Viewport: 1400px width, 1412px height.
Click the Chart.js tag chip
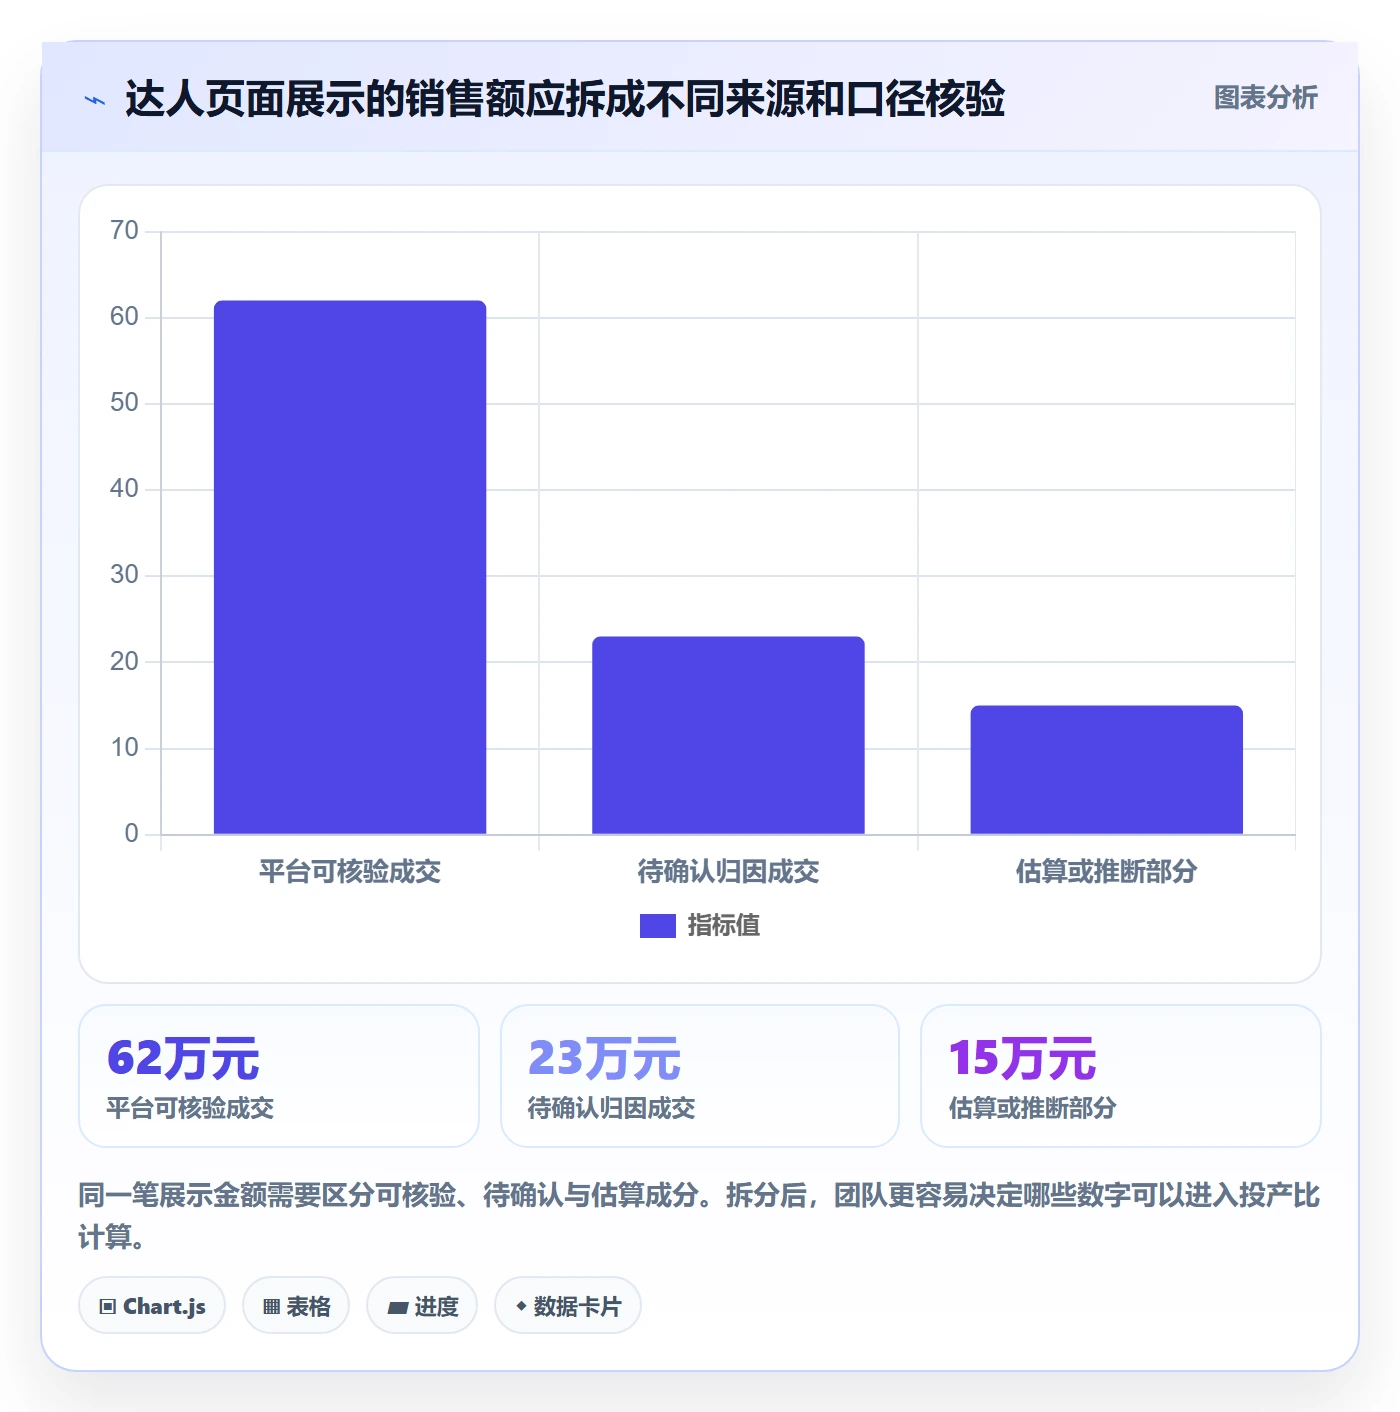coord(152,1306)
